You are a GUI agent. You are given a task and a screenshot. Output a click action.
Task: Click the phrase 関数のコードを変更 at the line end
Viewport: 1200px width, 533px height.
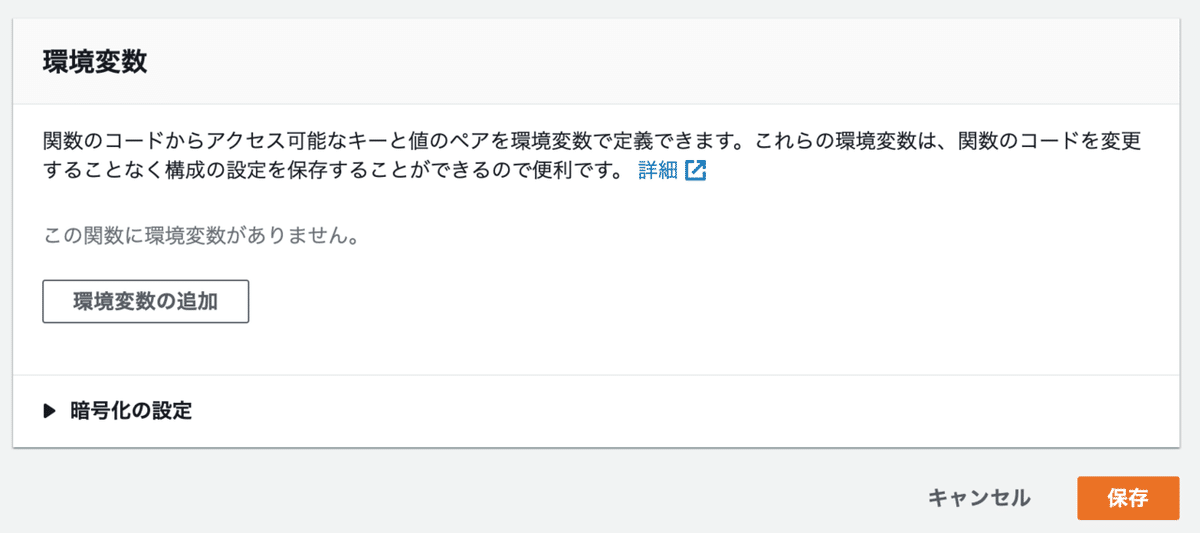[x=1049, y=140]
